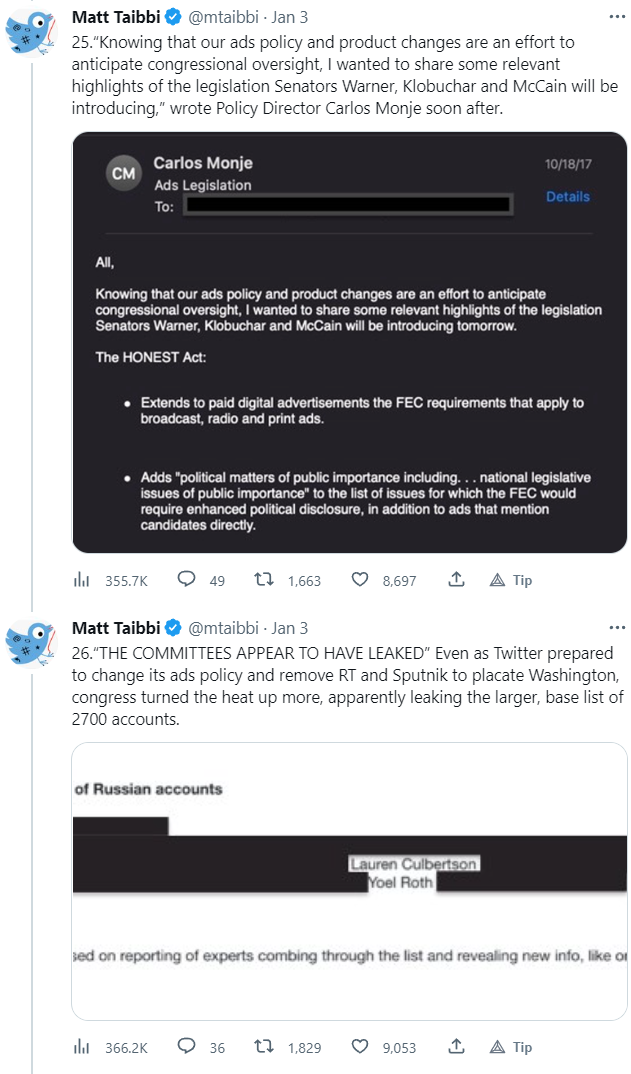The image size is (631, 1074).
Task: Reply to tweet 26 about leaked committees
Action: [x=186, y=1047]
